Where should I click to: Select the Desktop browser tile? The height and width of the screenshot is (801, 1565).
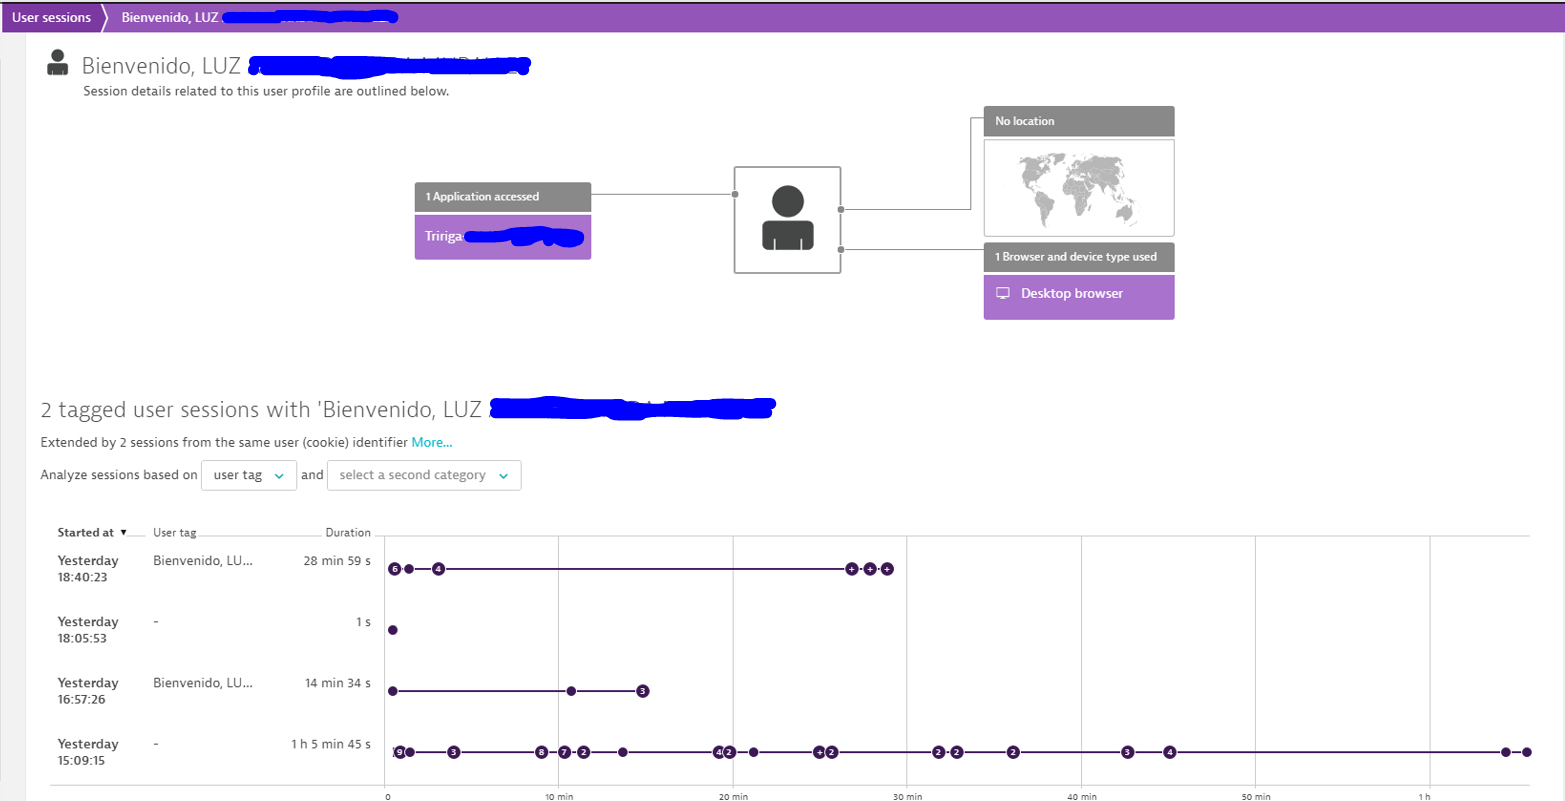(1078, 296)
